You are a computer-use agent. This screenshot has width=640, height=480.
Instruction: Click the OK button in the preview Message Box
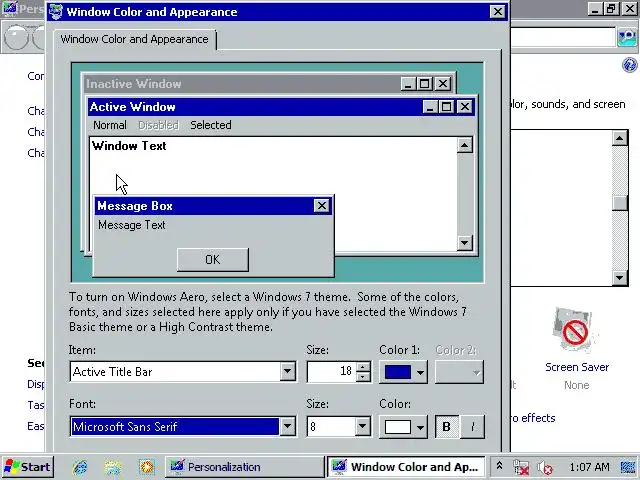213,260
